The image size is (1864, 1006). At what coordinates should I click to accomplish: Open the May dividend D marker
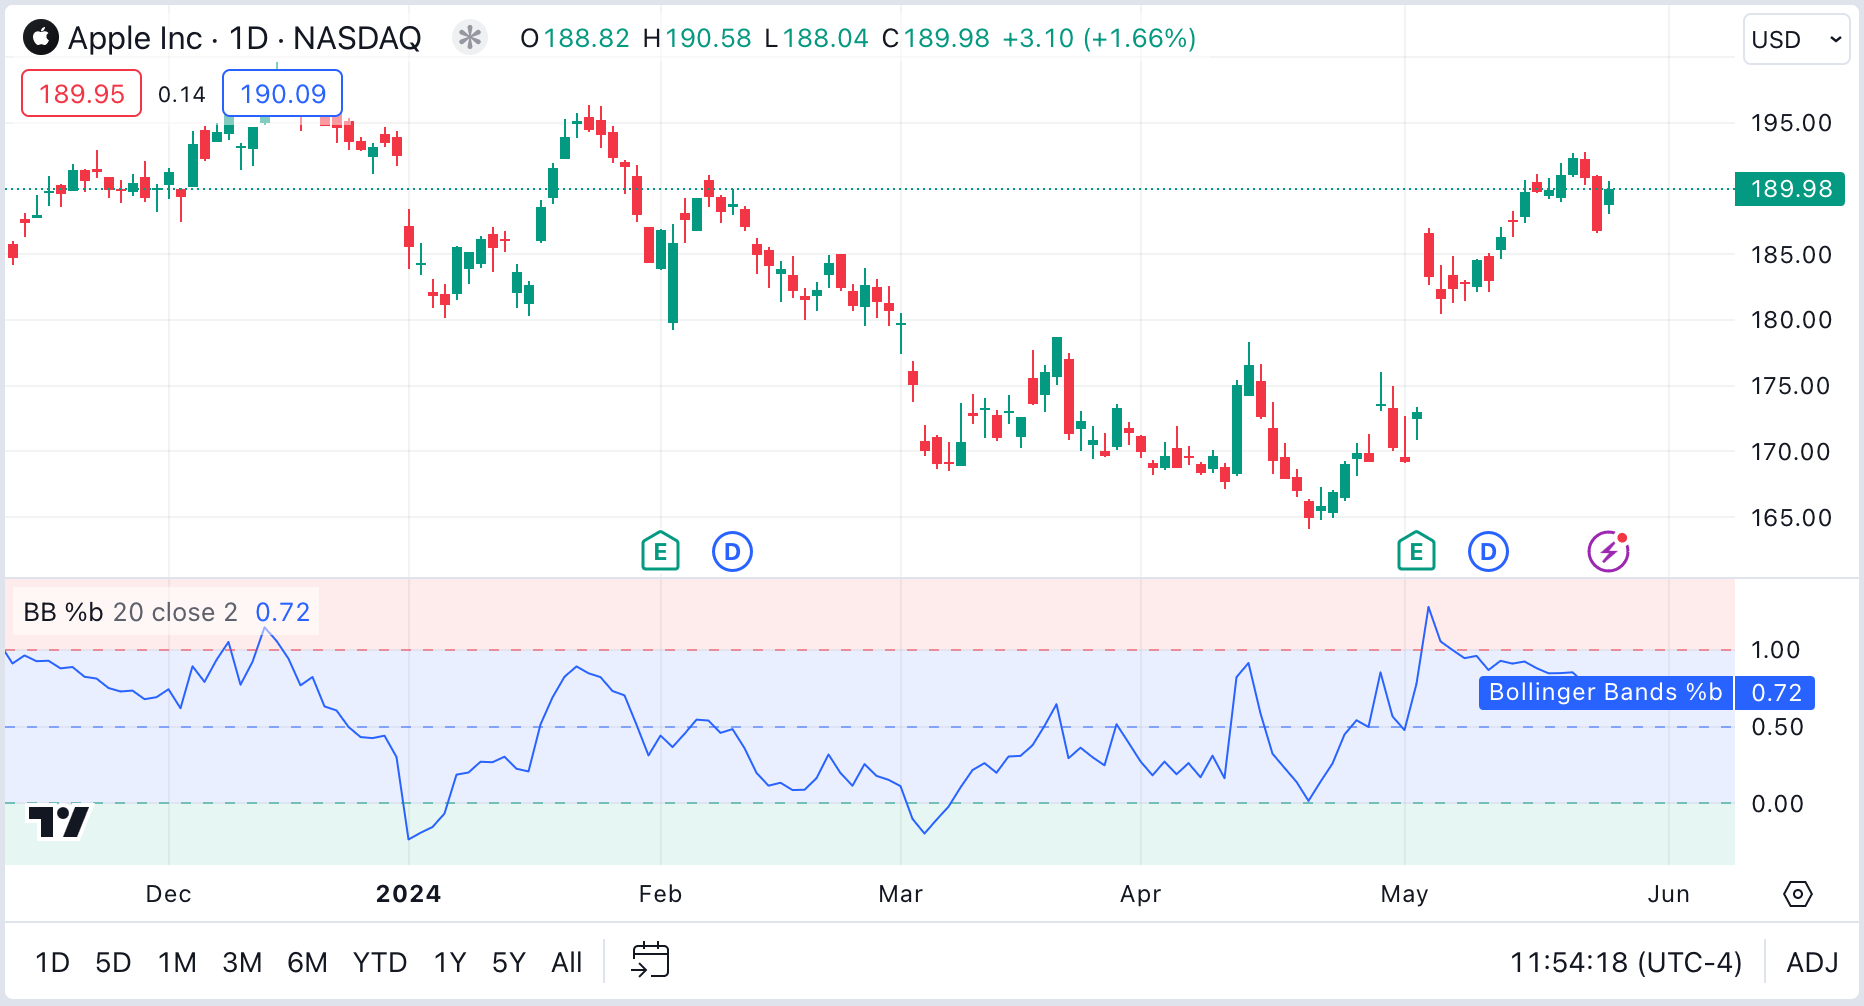(x=1488, y=551)
